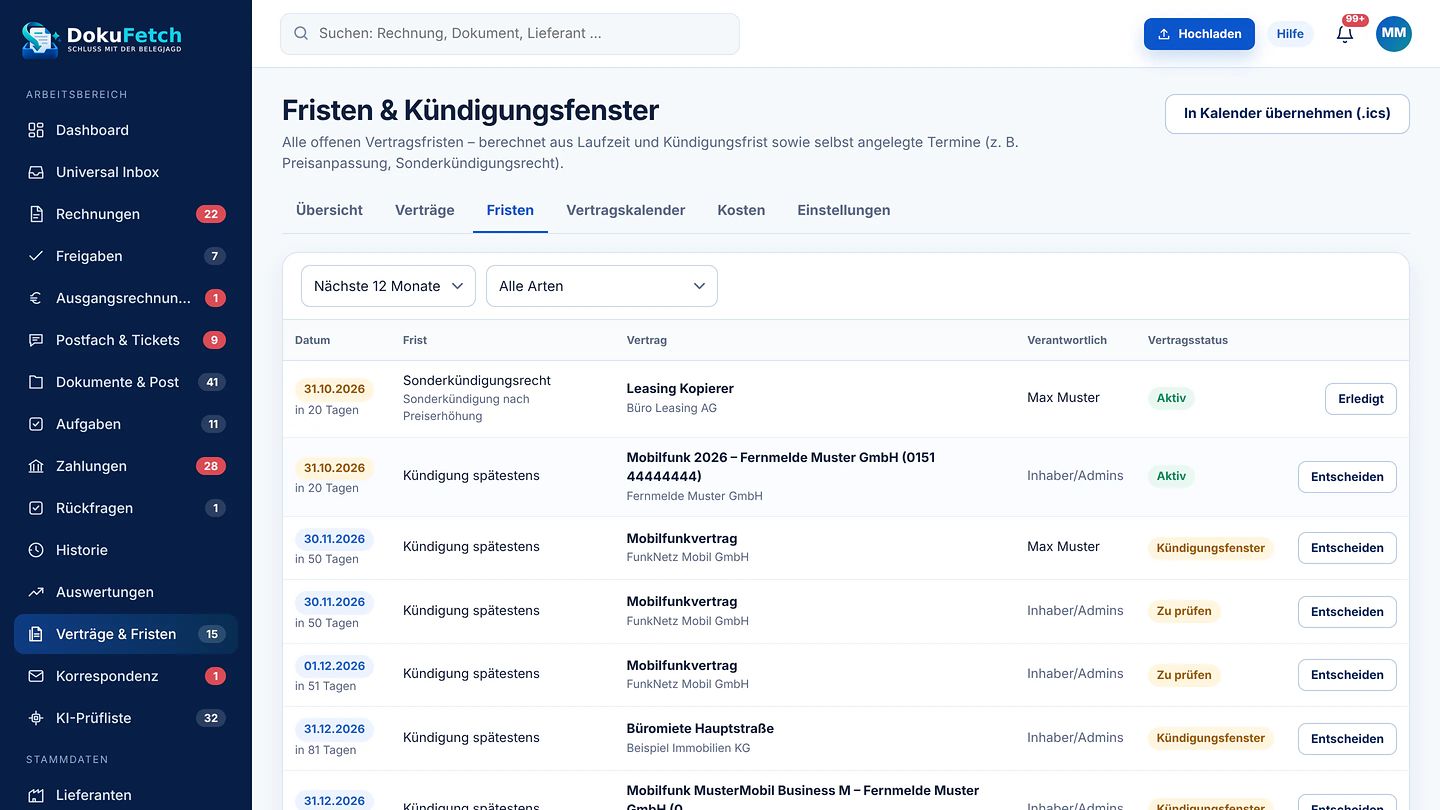Click the Rückfragen icon in sidebar
Viewport: 1440px width, 810px height.
36,508
